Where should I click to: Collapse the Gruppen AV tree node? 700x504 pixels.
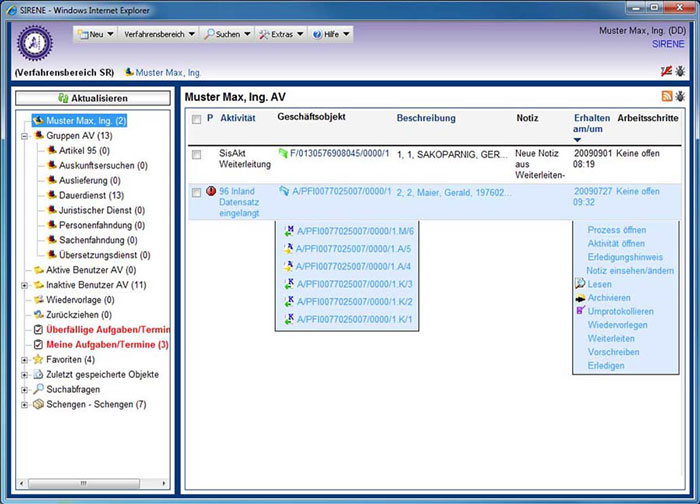coord(24,135)
